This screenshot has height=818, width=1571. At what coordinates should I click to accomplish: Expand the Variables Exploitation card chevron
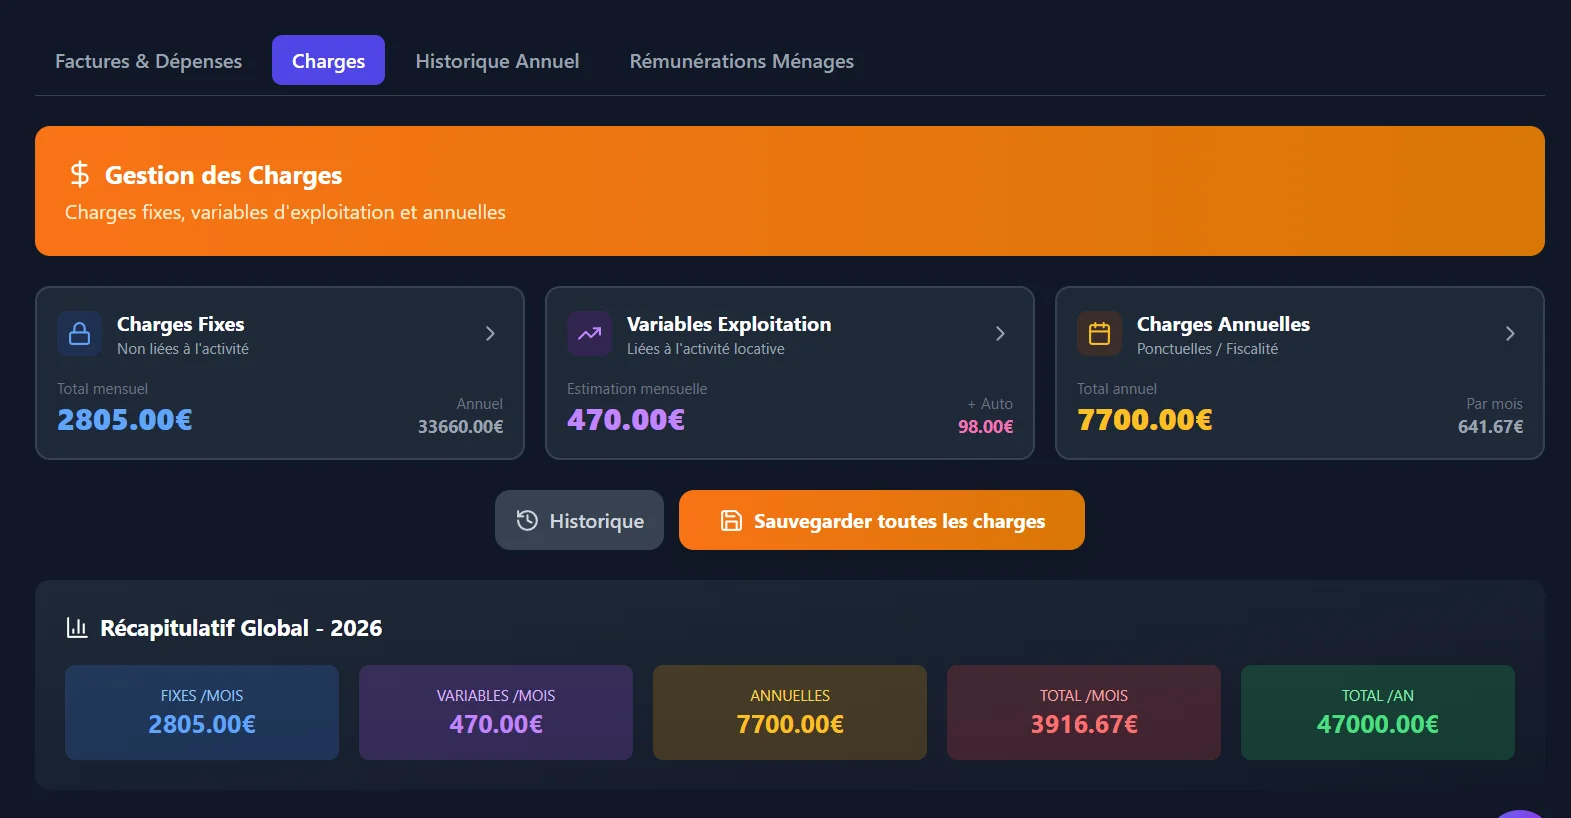1000,334
